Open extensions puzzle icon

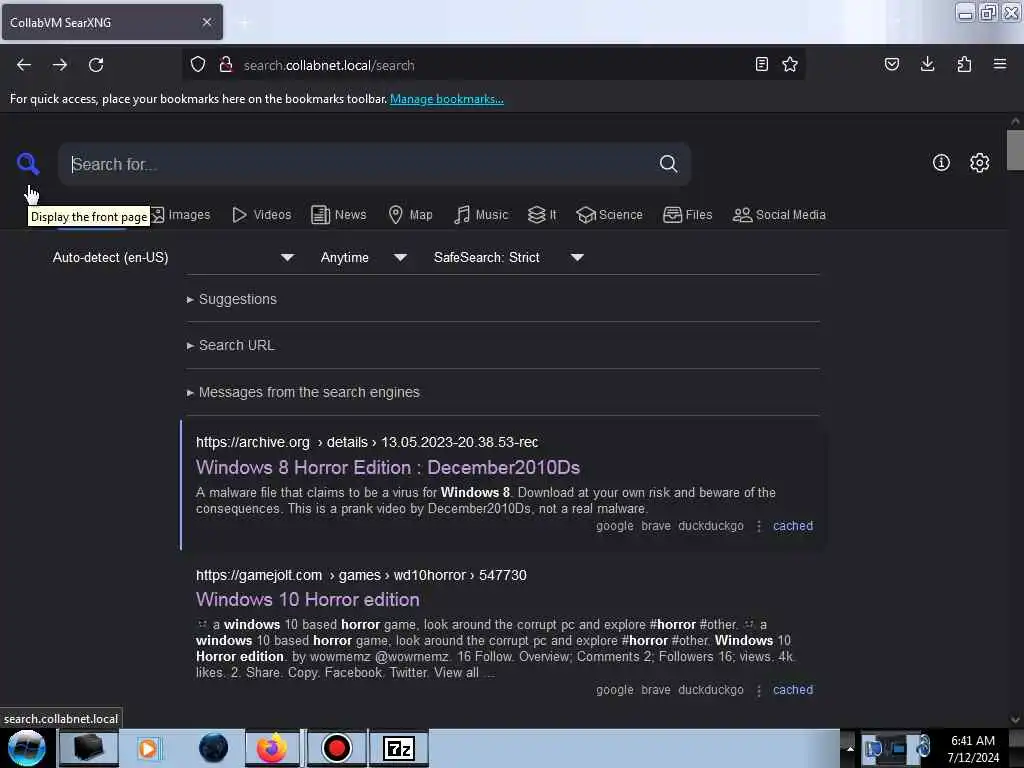click(964, 64)
